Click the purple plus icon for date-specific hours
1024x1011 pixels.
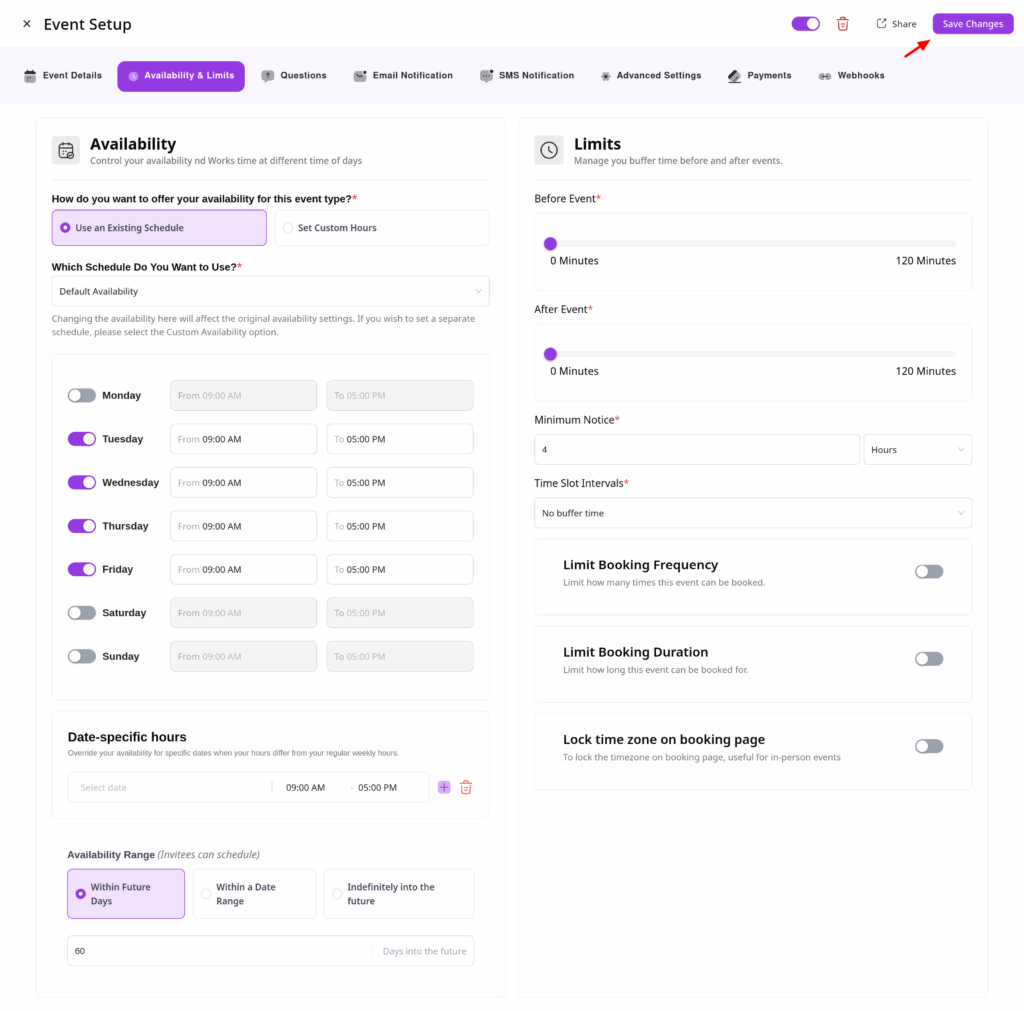444,788
